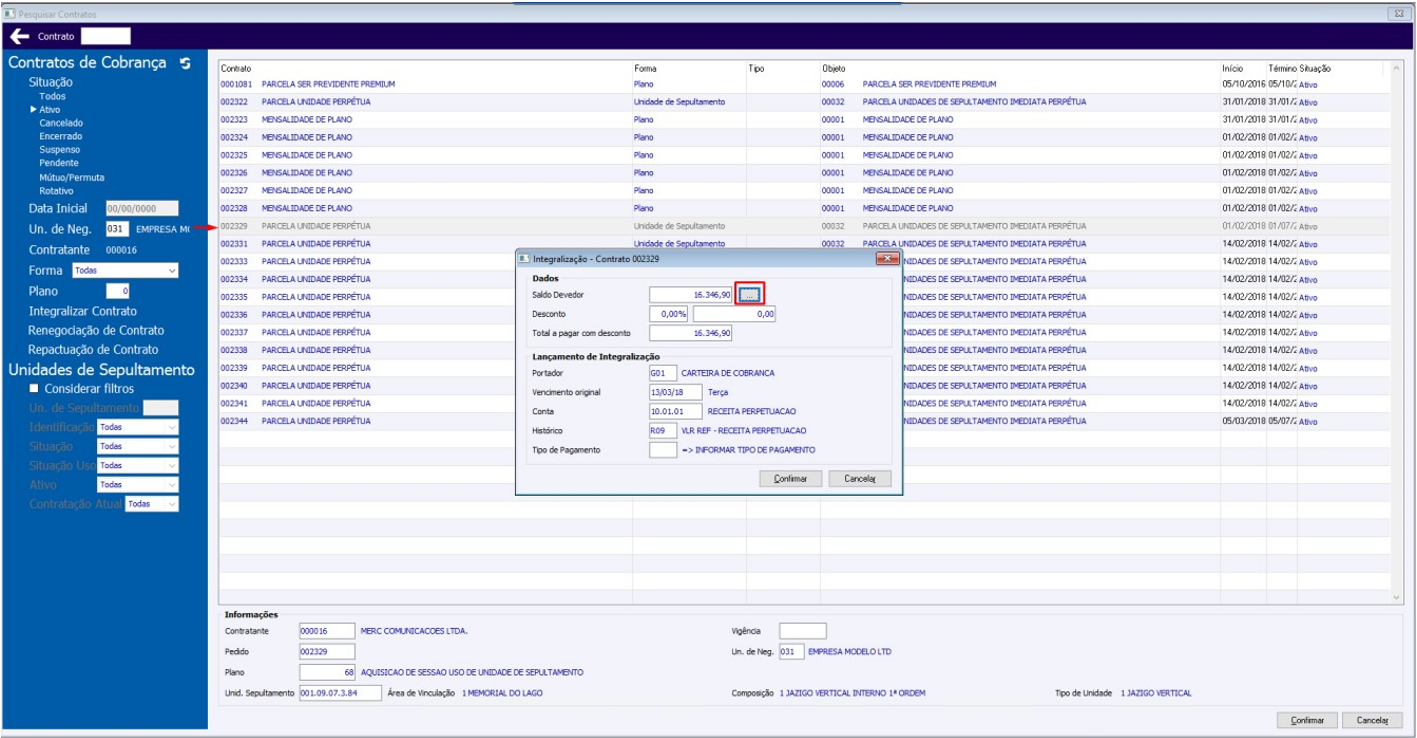This screenshot has width=1417, height=738.
Task: Enable the Considerar filtros checkbox
Action: (x=35, y=389)
